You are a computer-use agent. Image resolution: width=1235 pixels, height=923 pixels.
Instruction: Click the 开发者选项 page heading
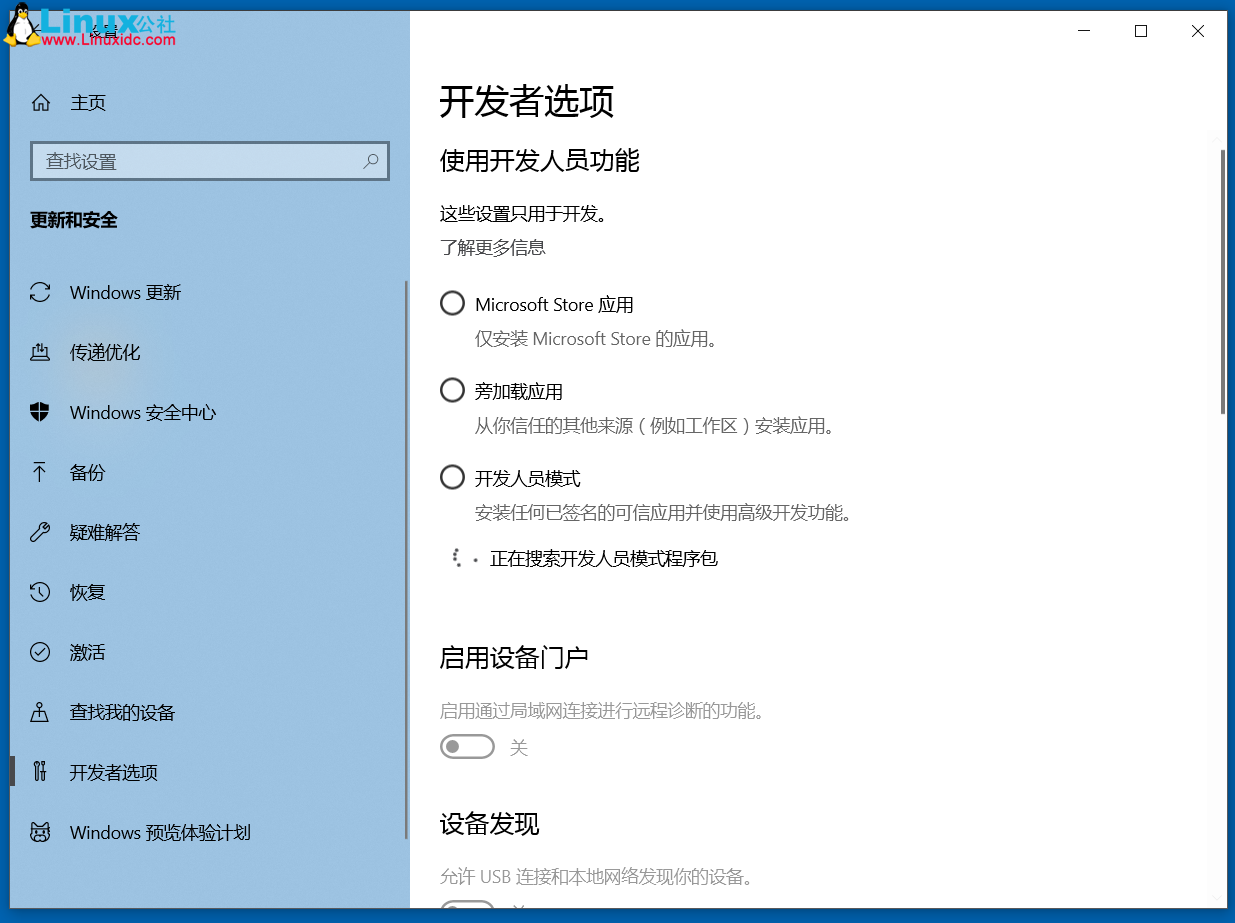(x=527, y=102)
